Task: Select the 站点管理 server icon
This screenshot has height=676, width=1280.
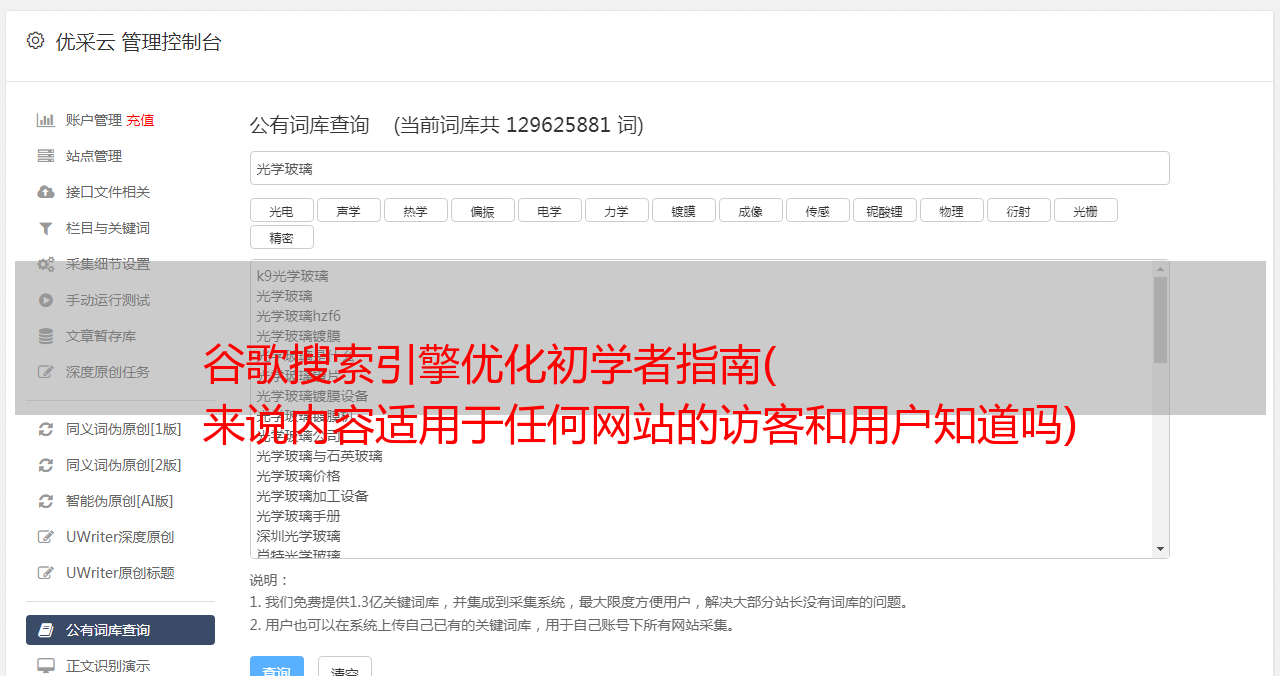Action: click(x=46, y=156)
